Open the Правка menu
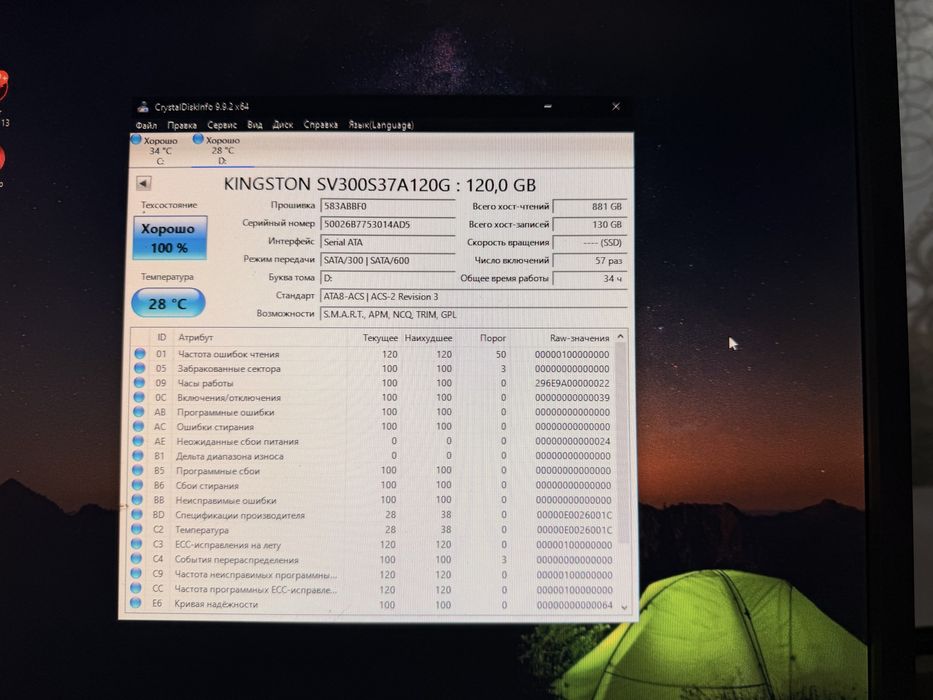The width and height of the screenshot is (933, 700). pos(182,126)
